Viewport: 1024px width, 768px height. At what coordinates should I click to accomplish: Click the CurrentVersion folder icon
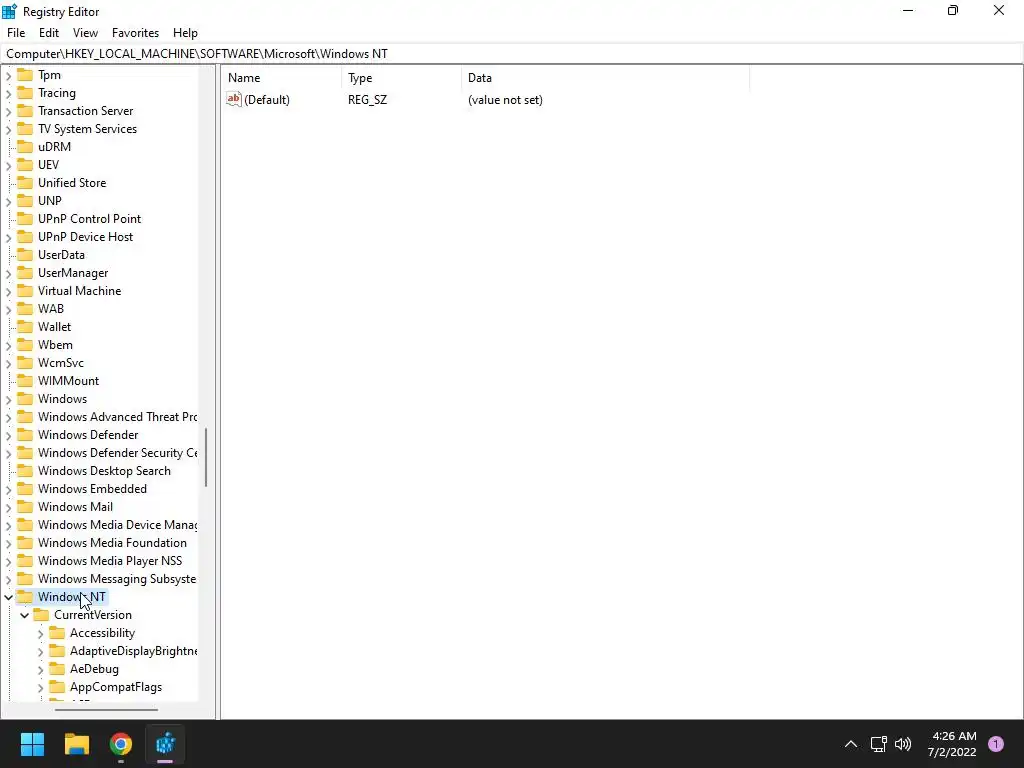tap(41, 615)
